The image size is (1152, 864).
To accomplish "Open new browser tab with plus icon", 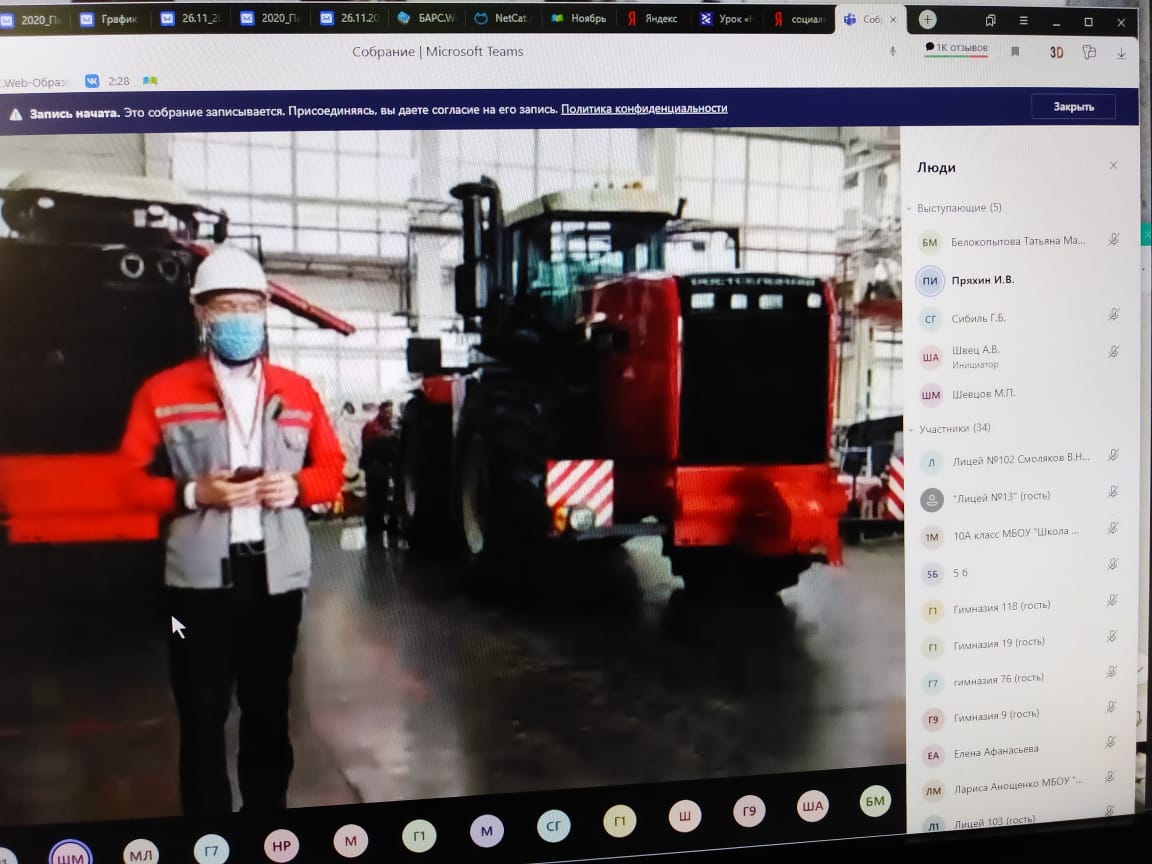I will point(927,20).
